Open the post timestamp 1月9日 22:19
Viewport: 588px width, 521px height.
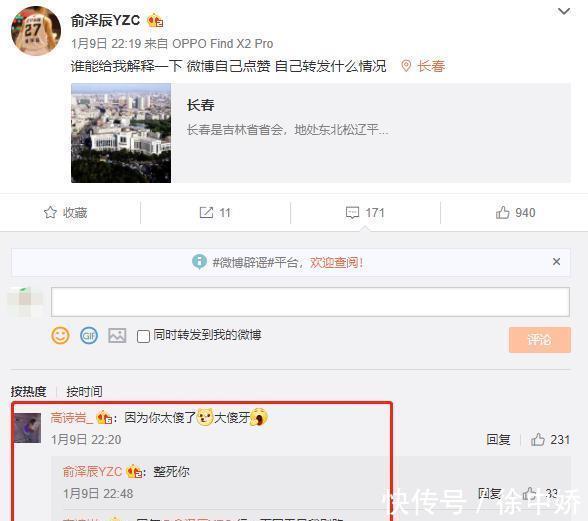[x=106, y=44]
